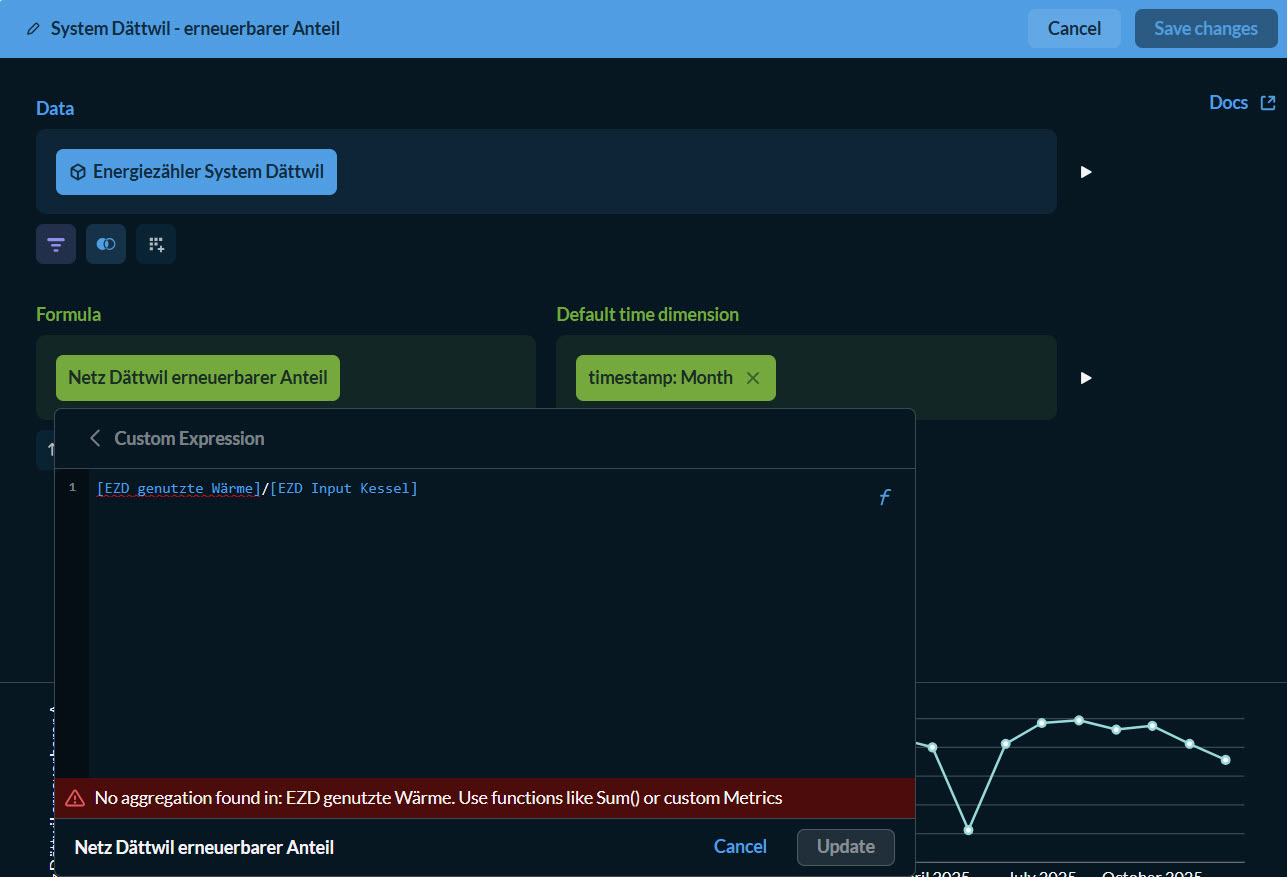The height and width of the screenshot is (877, 1287).
Task: Expand preview arrow next to the Data section
Action: click(x=1086, y=172)
